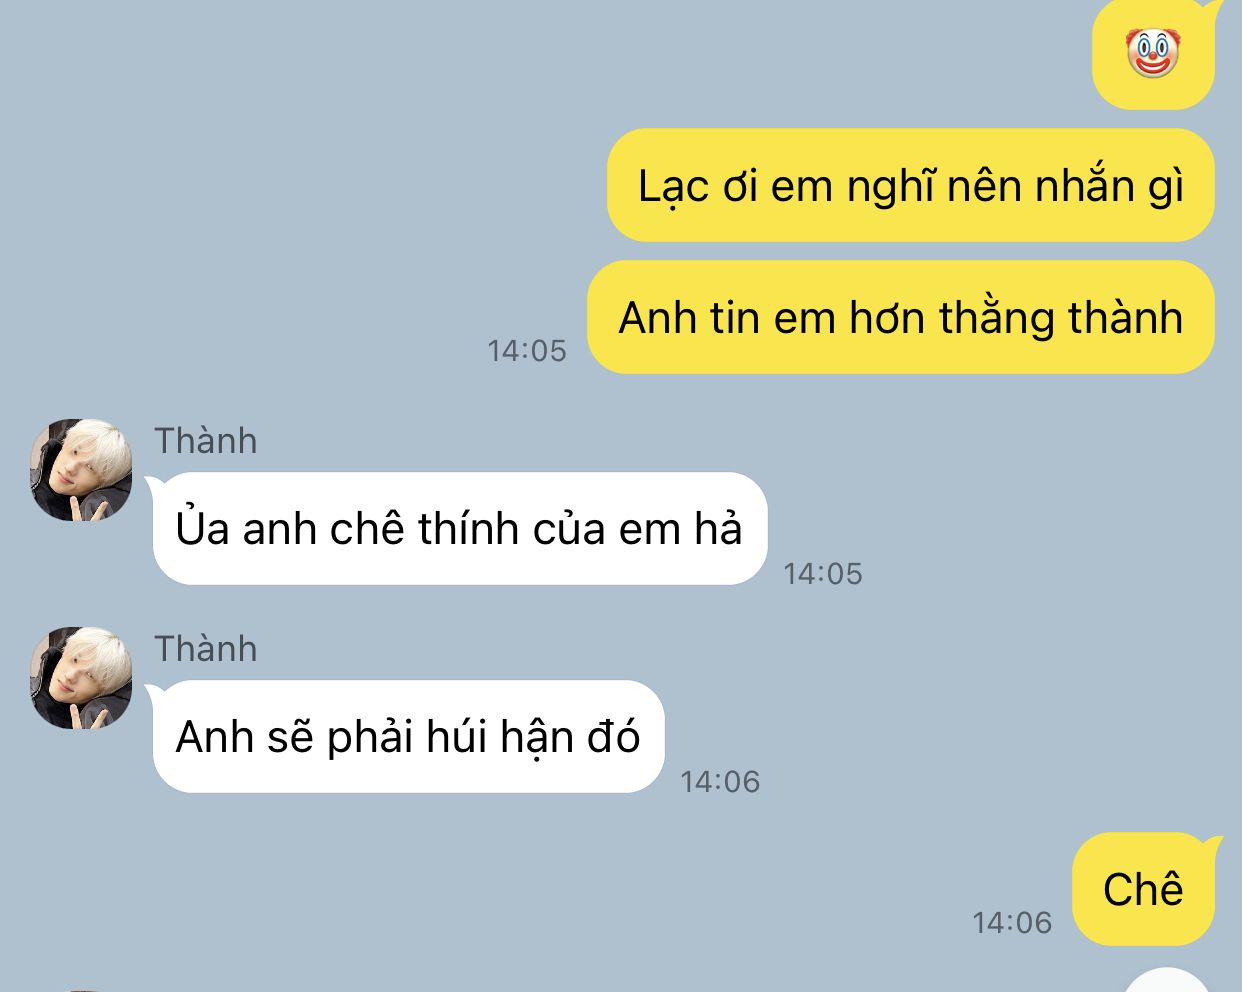Tap the partially visible white bubble at the bottom
Viewport: 1242px width, 992px height.
click(1167, 981)
